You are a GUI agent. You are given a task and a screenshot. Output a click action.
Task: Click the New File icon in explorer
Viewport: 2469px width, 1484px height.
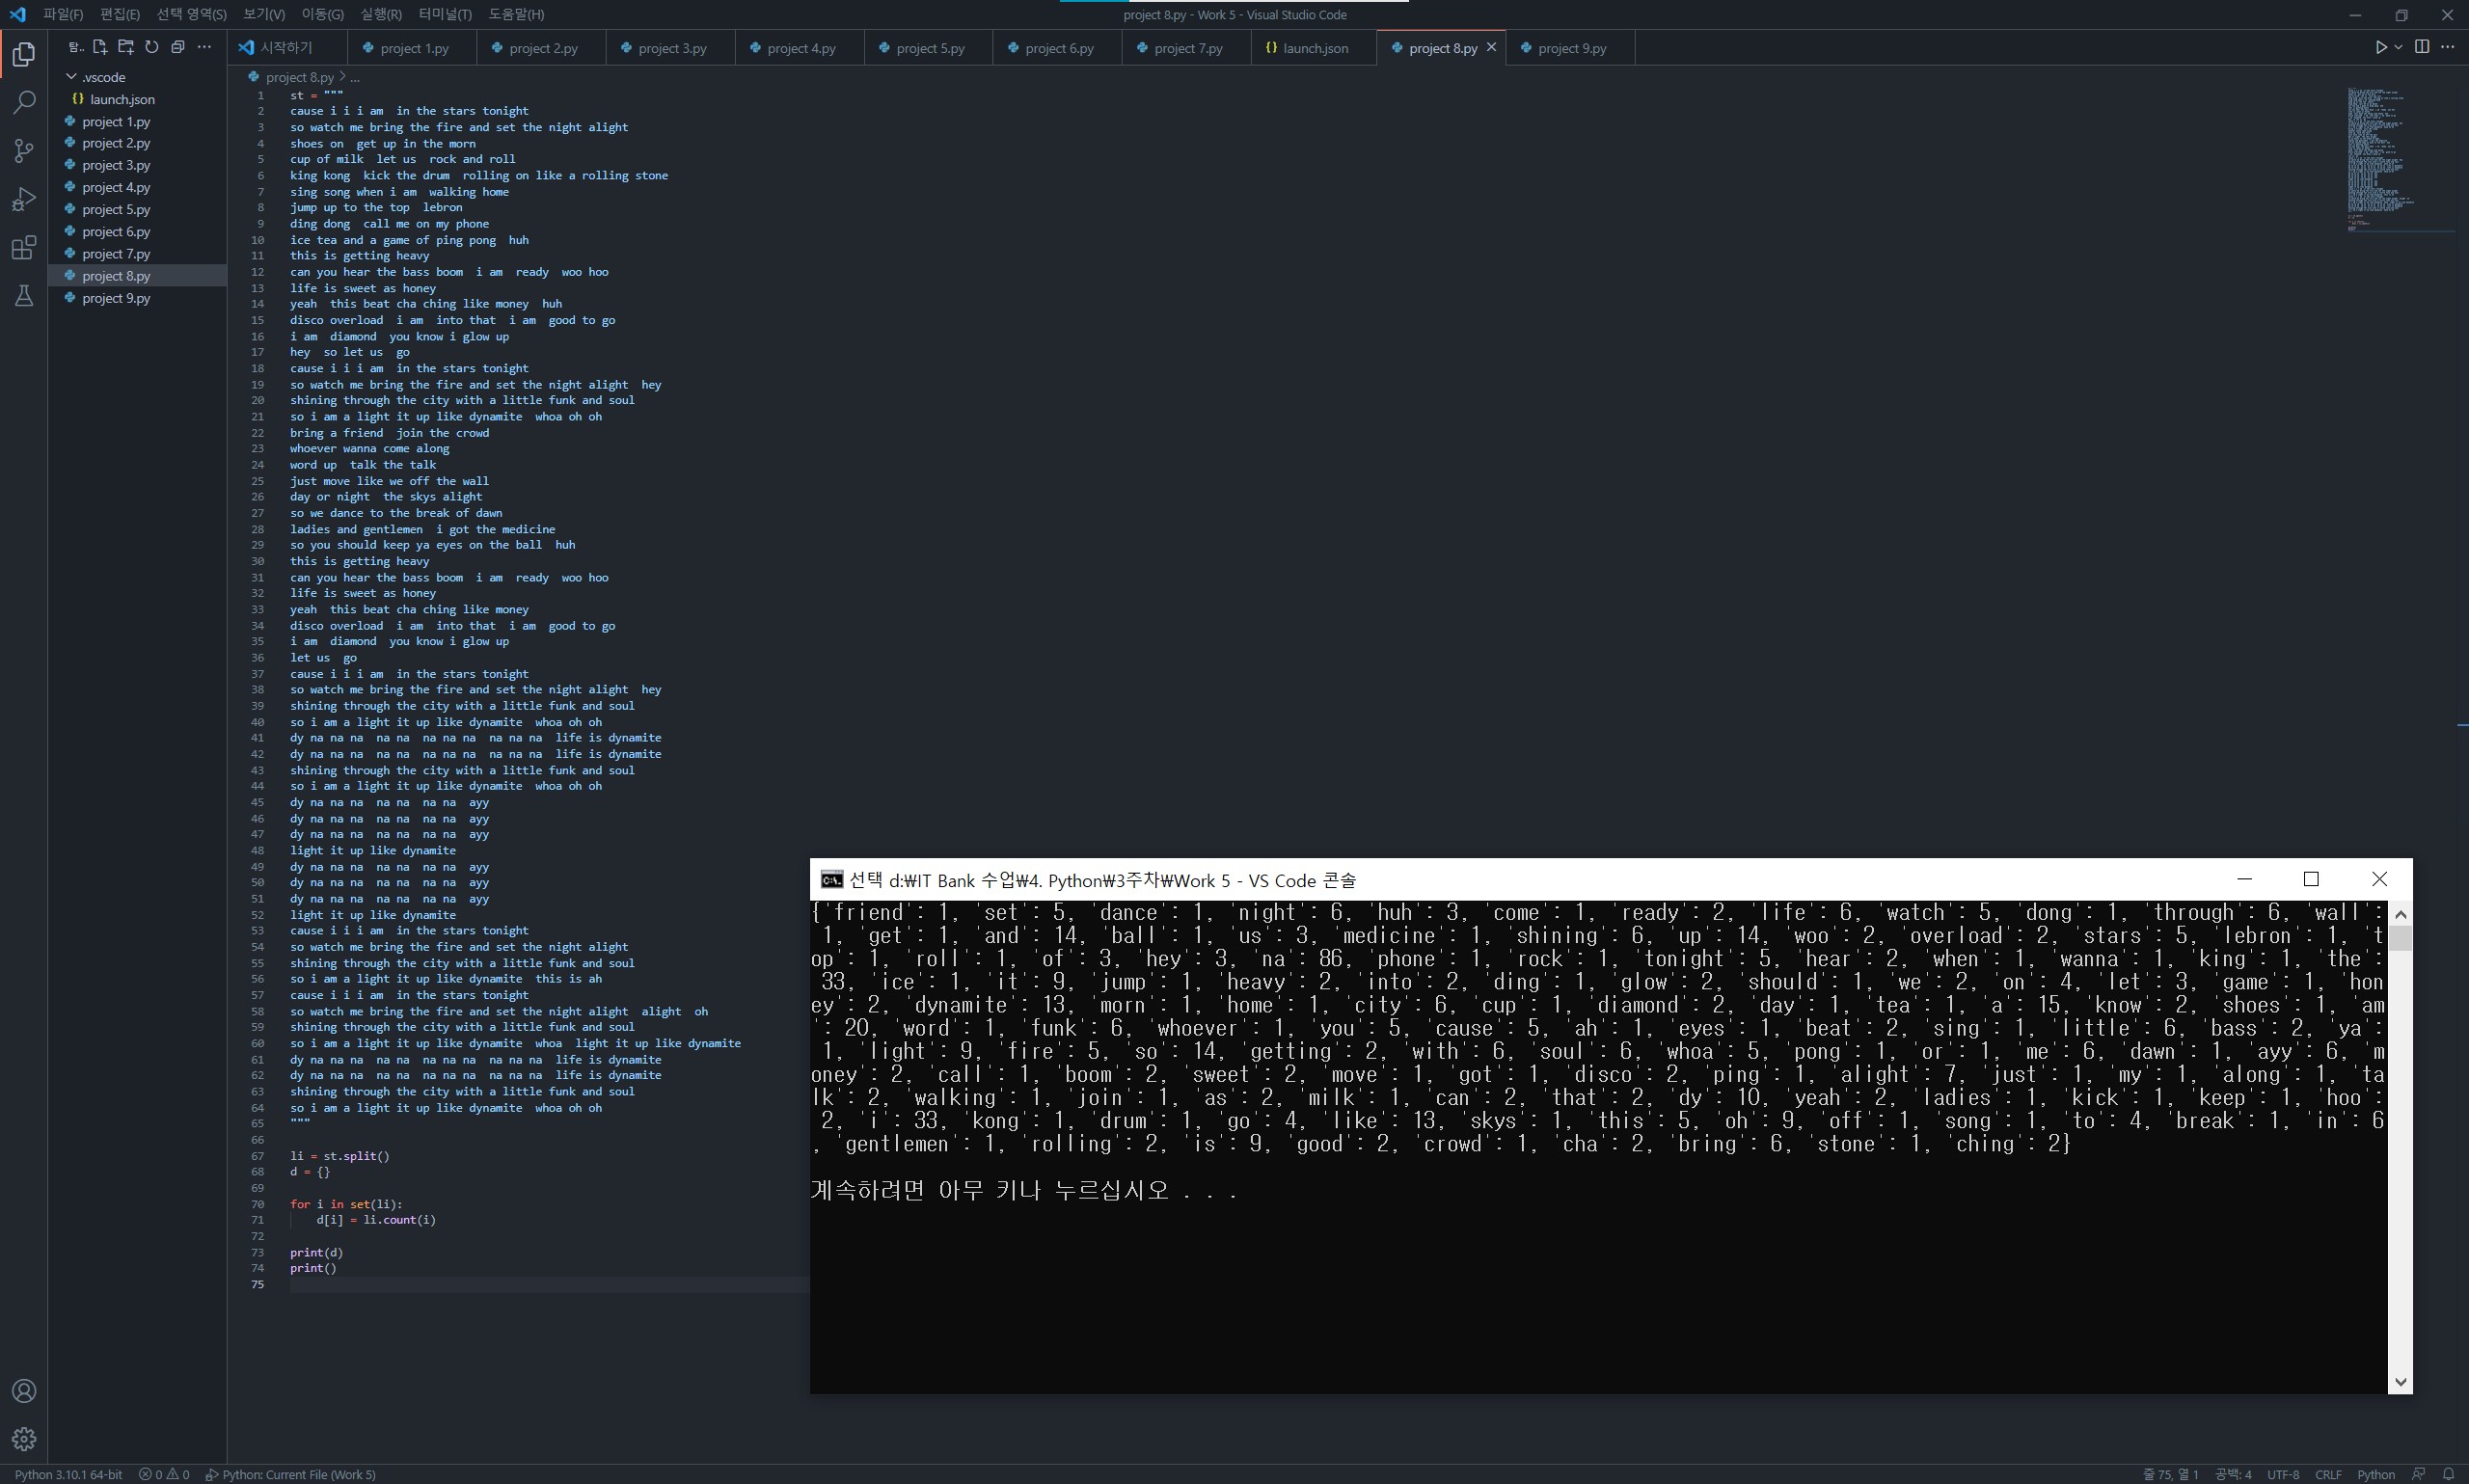100,47
